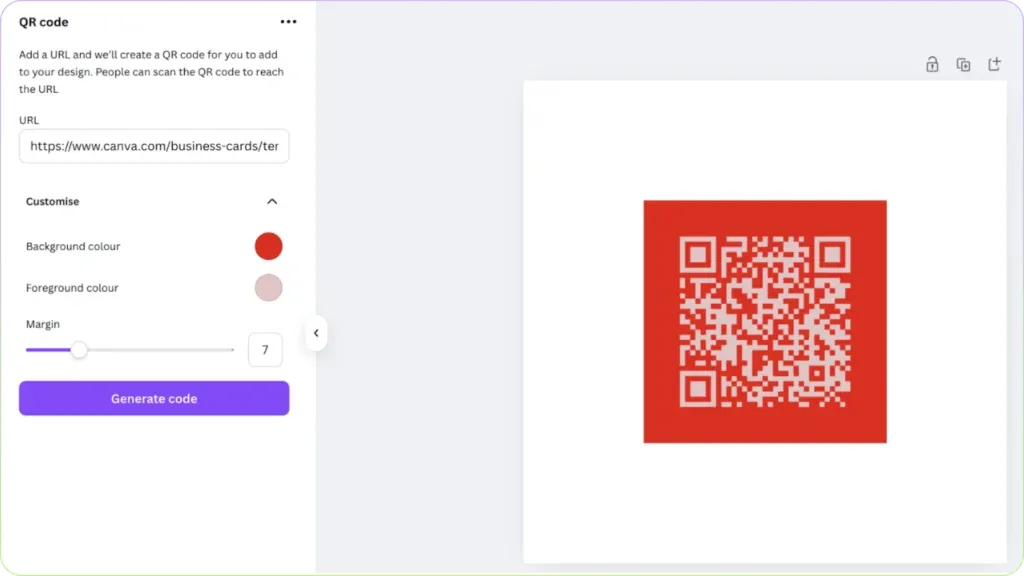This screenshot has width=1024, height=576.
Task: Click the three-dot menu in the panel header
Action: point(288,20)
